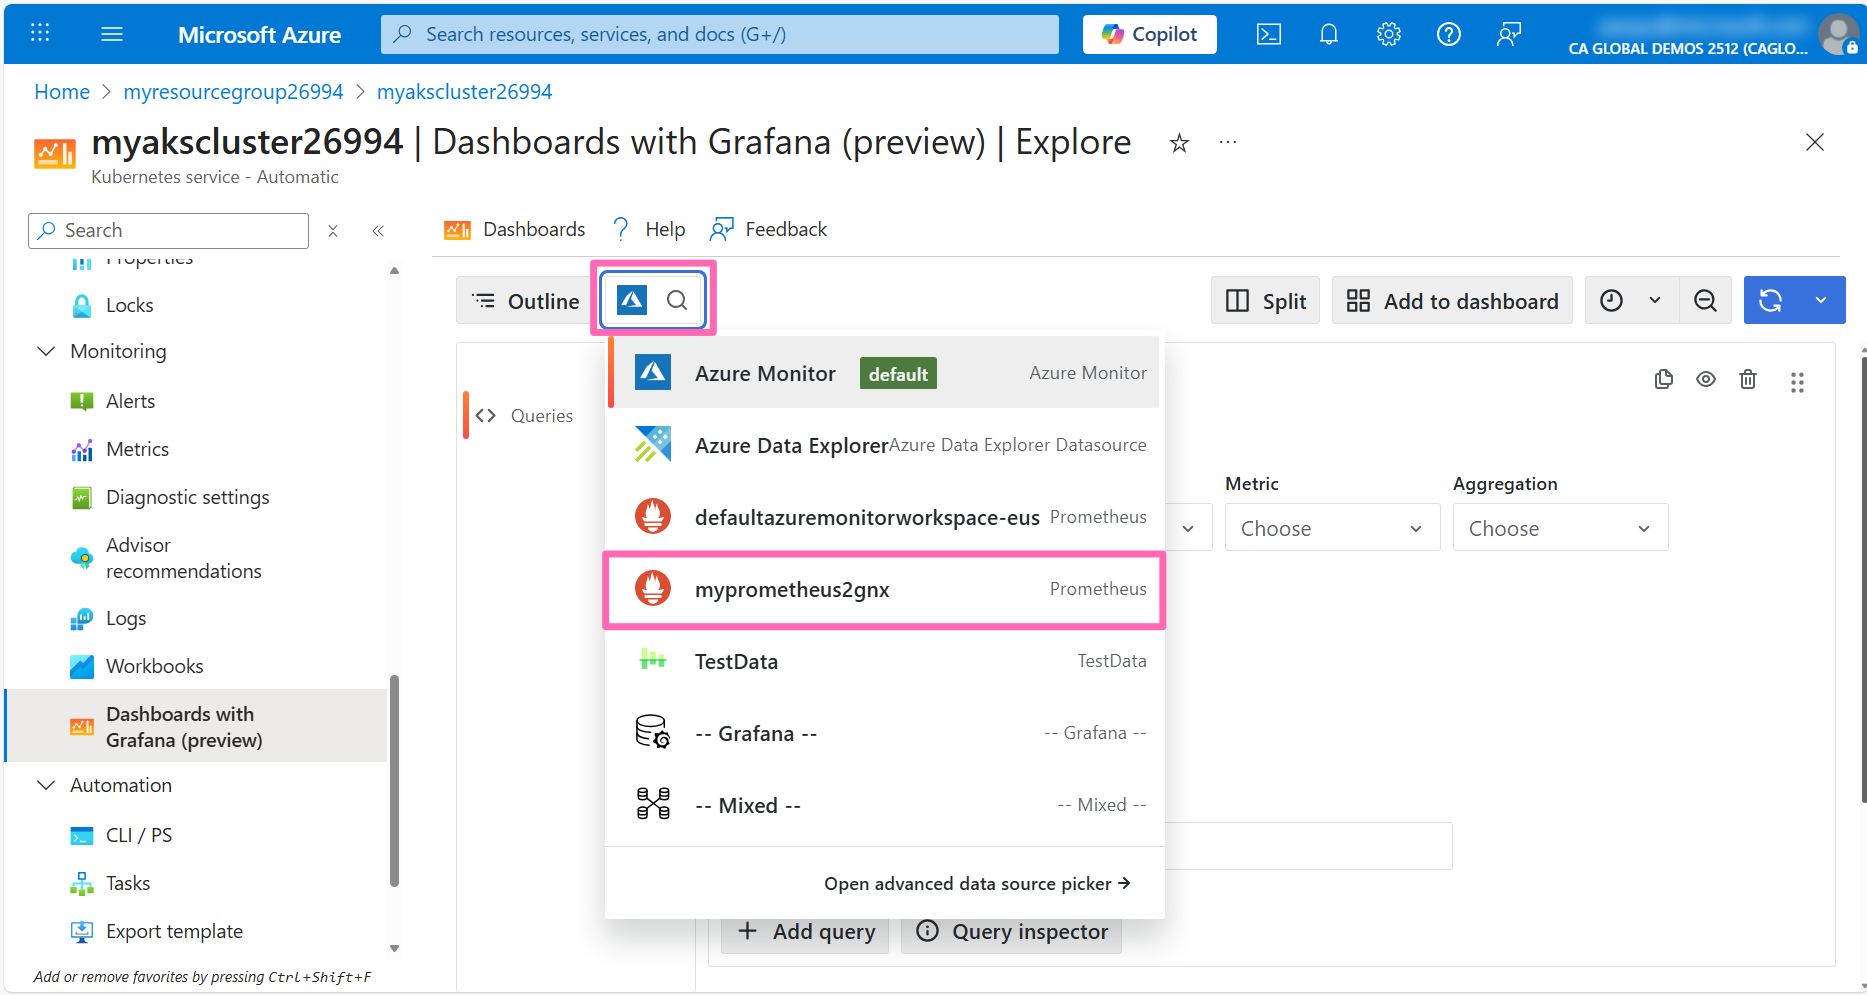
Task: Open portal settings gear
Action: point(1388,34)
